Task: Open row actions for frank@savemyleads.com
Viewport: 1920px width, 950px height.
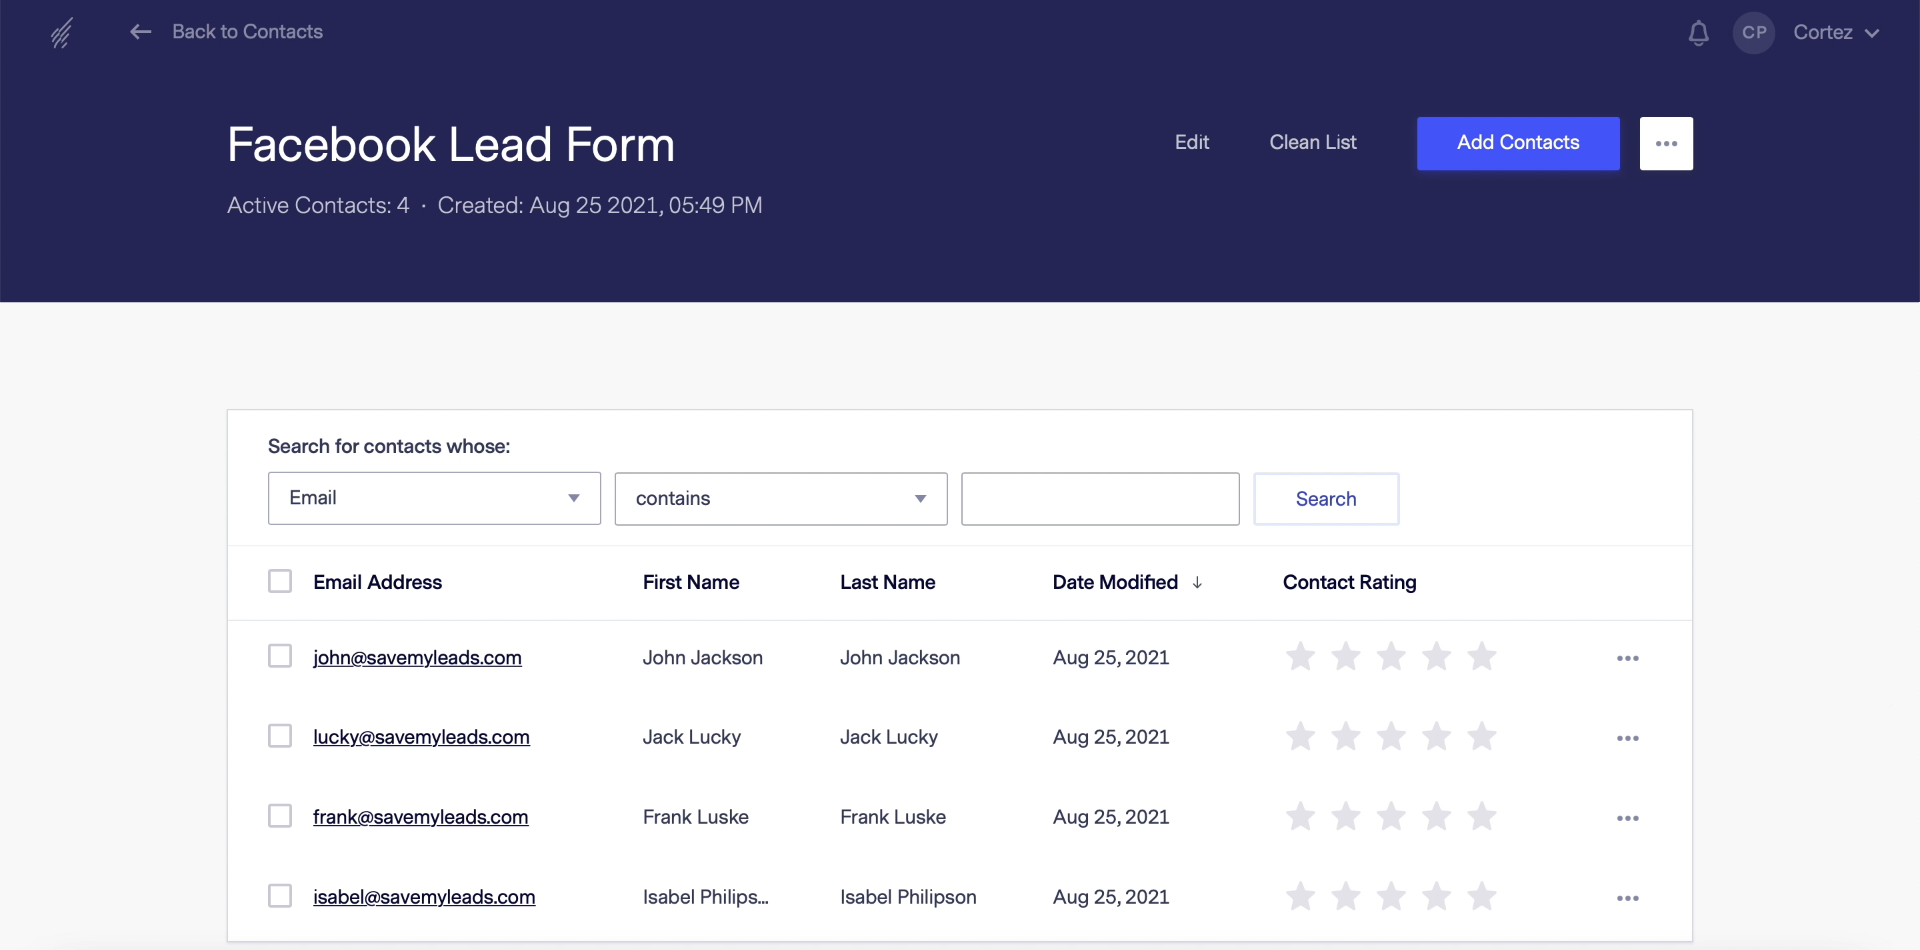Action: point(1628,818)
